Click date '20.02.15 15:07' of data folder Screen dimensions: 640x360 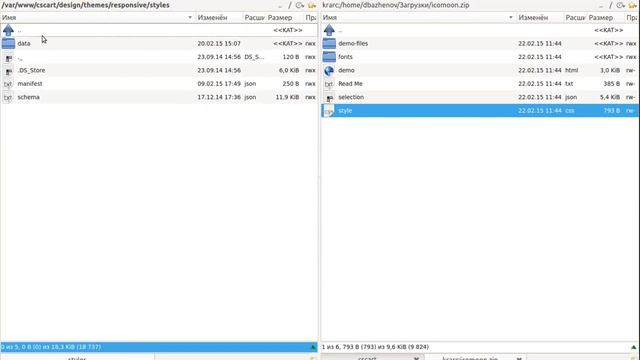coord(219,43)
